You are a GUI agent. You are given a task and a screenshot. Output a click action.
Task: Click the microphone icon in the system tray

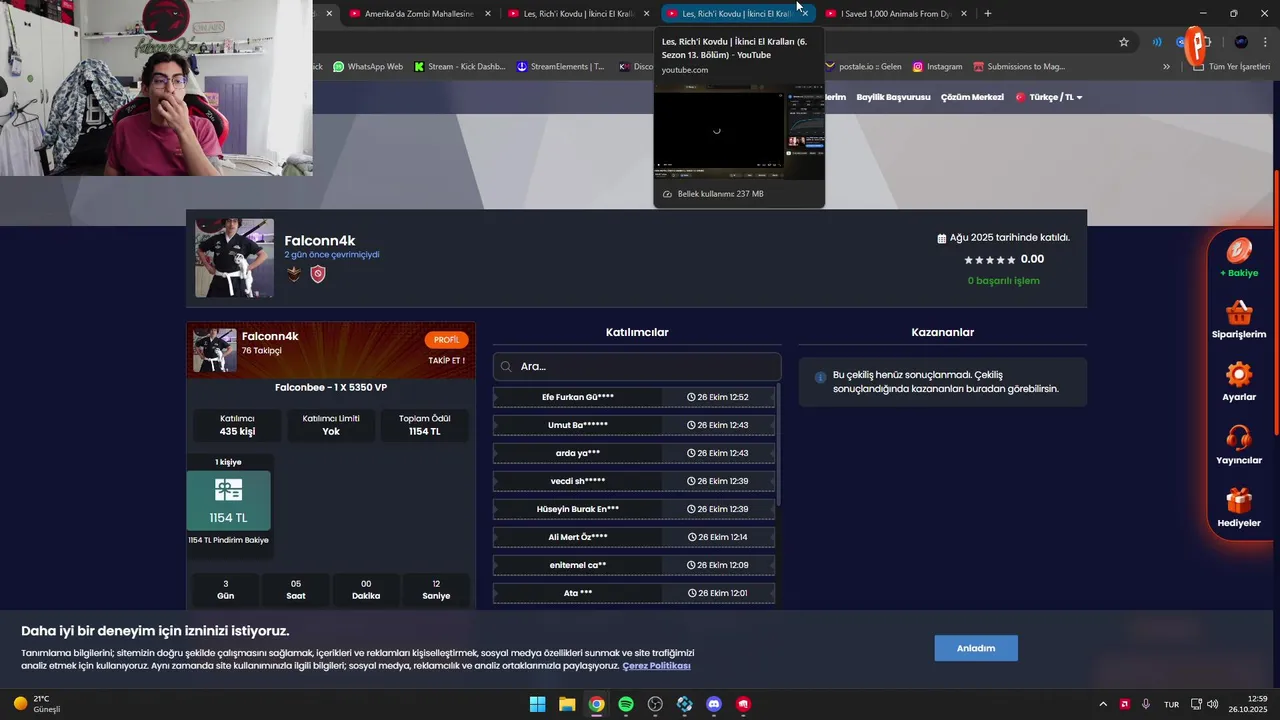pos(1146,704)
